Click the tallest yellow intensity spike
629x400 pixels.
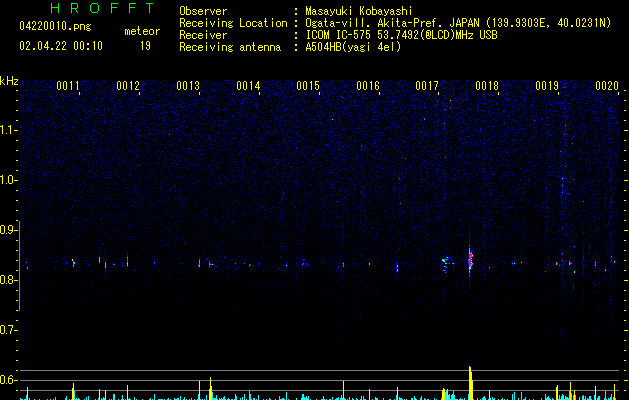pos(471,383)
